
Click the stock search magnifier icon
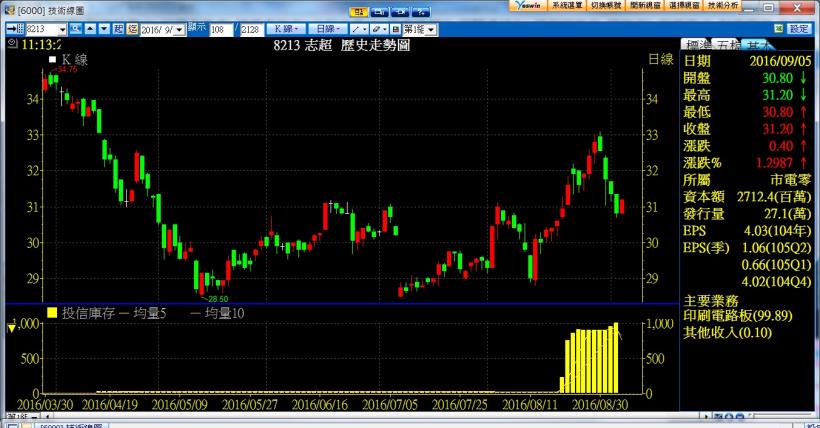[75, 29]
